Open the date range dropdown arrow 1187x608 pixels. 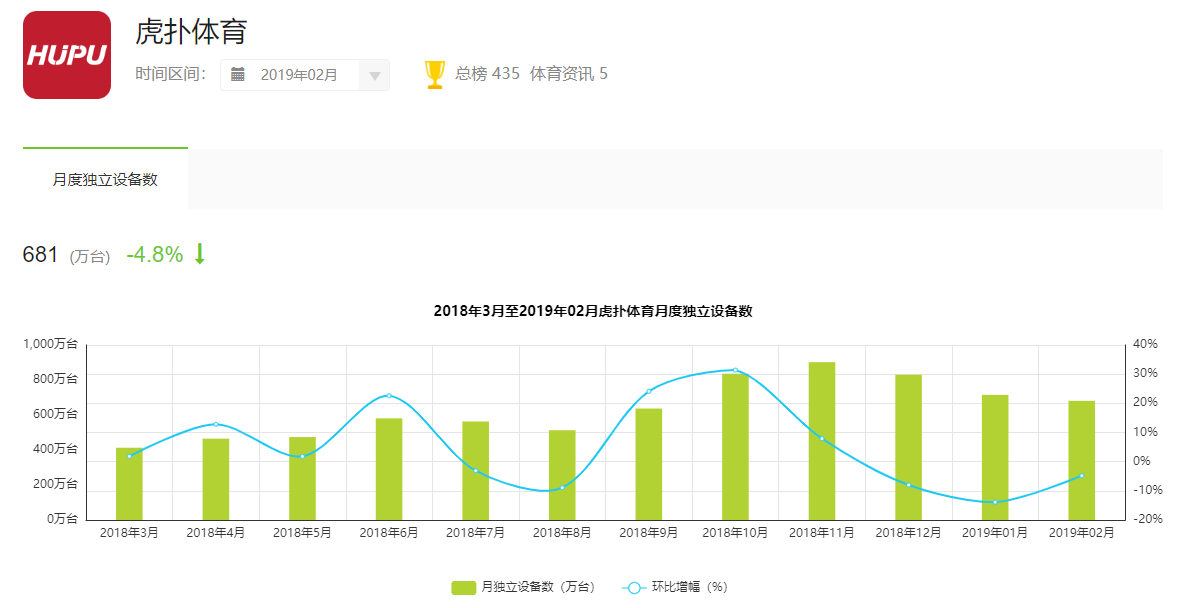click(374, 76)
